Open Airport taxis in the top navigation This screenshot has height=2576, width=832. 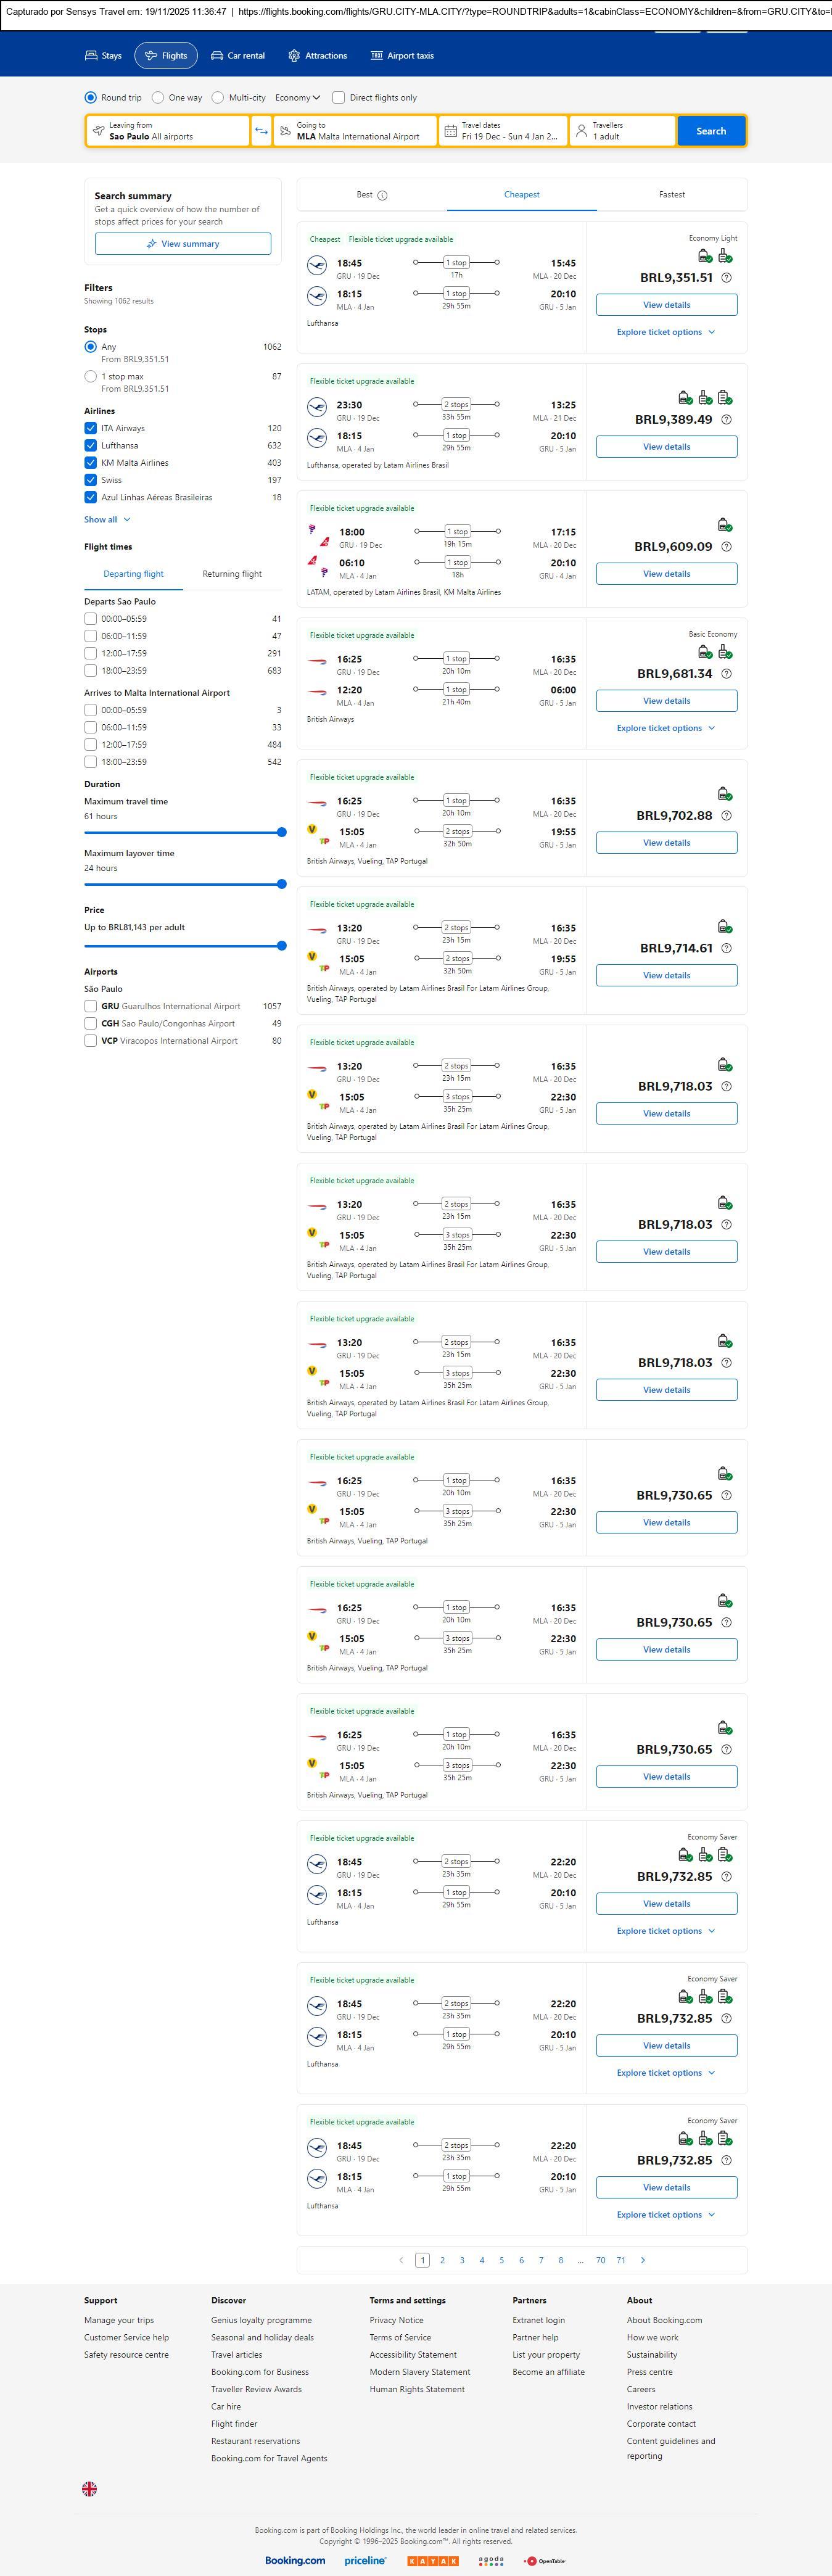402,56
